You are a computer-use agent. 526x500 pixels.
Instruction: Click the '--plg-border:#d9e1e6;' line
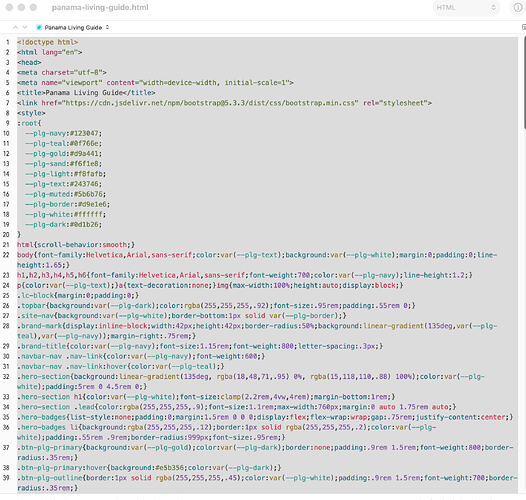click(x=67, y=204)
